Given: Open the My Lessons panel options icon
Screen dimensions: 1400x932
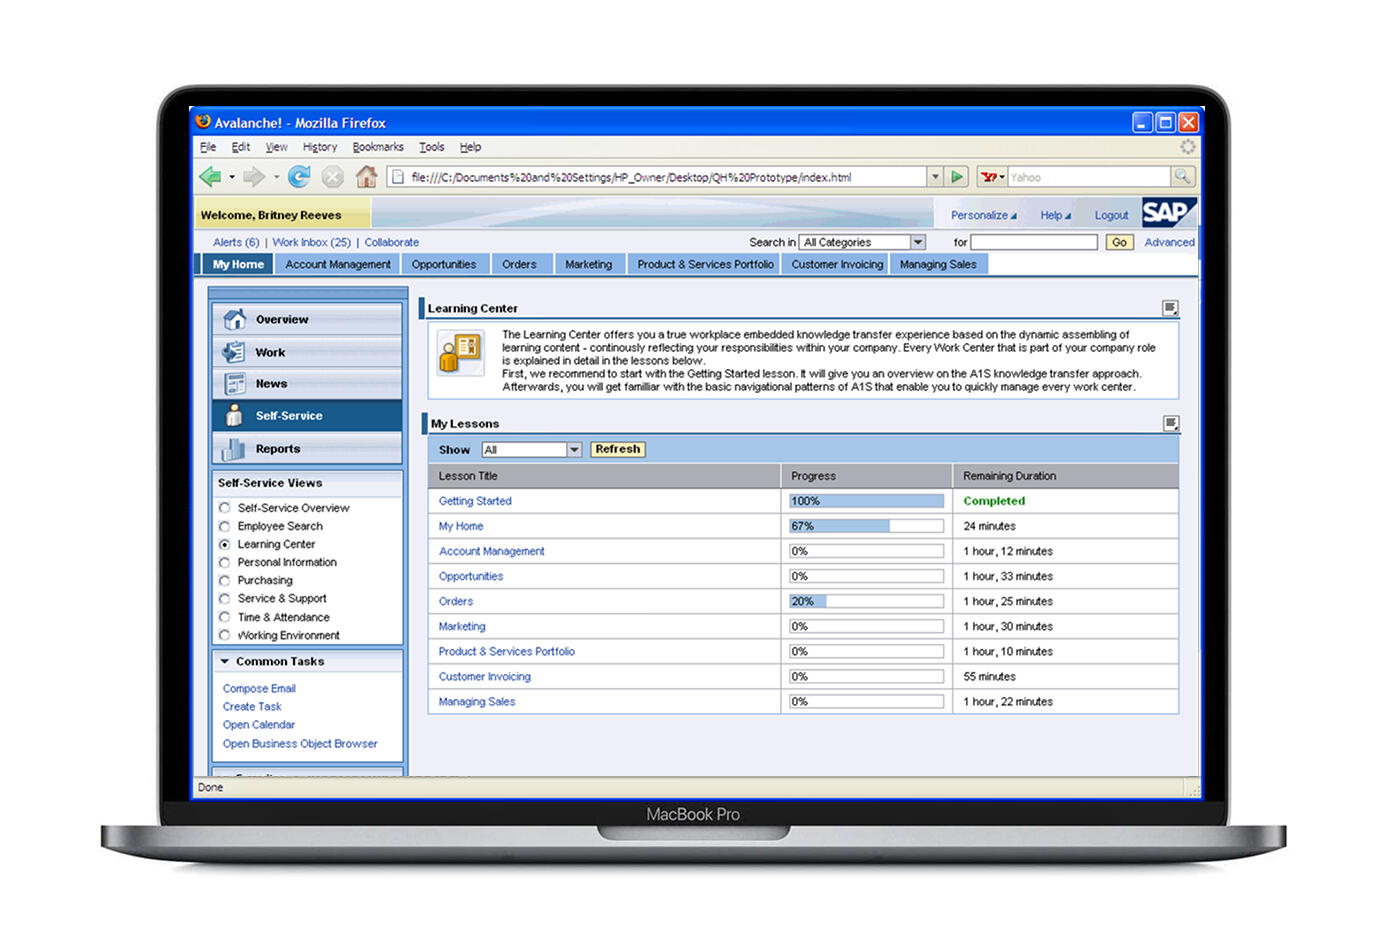Looking at the screenshot, I should (x=1170, y=423).
